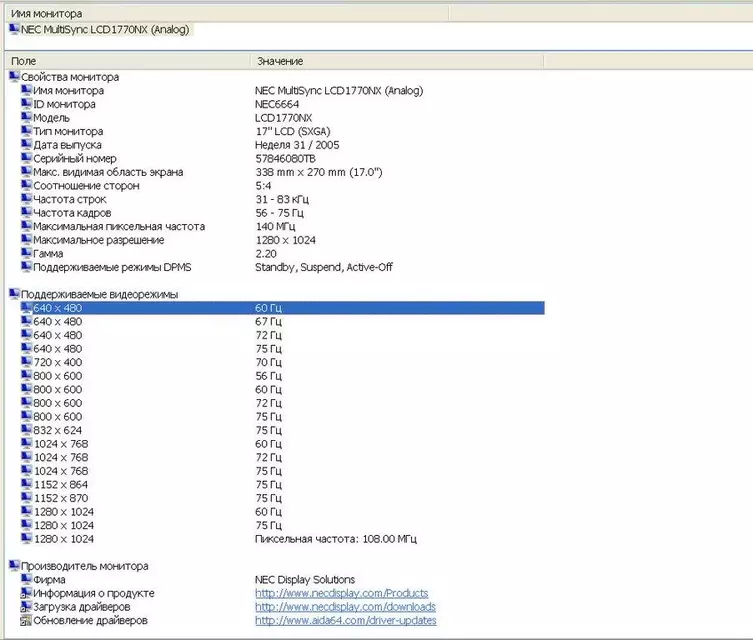Click the value '140 МГц'

point(275,226)
